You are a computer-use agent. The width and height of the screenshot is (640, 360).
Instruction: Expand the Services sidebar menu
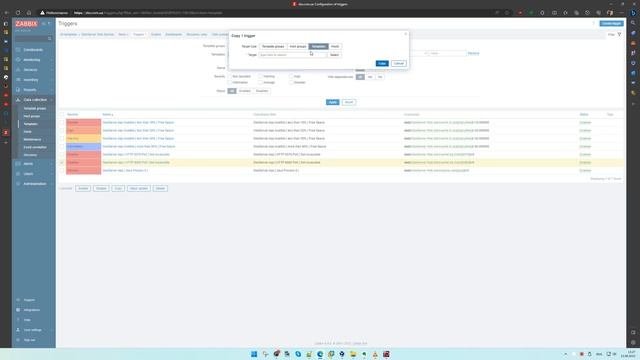point(34,70)
